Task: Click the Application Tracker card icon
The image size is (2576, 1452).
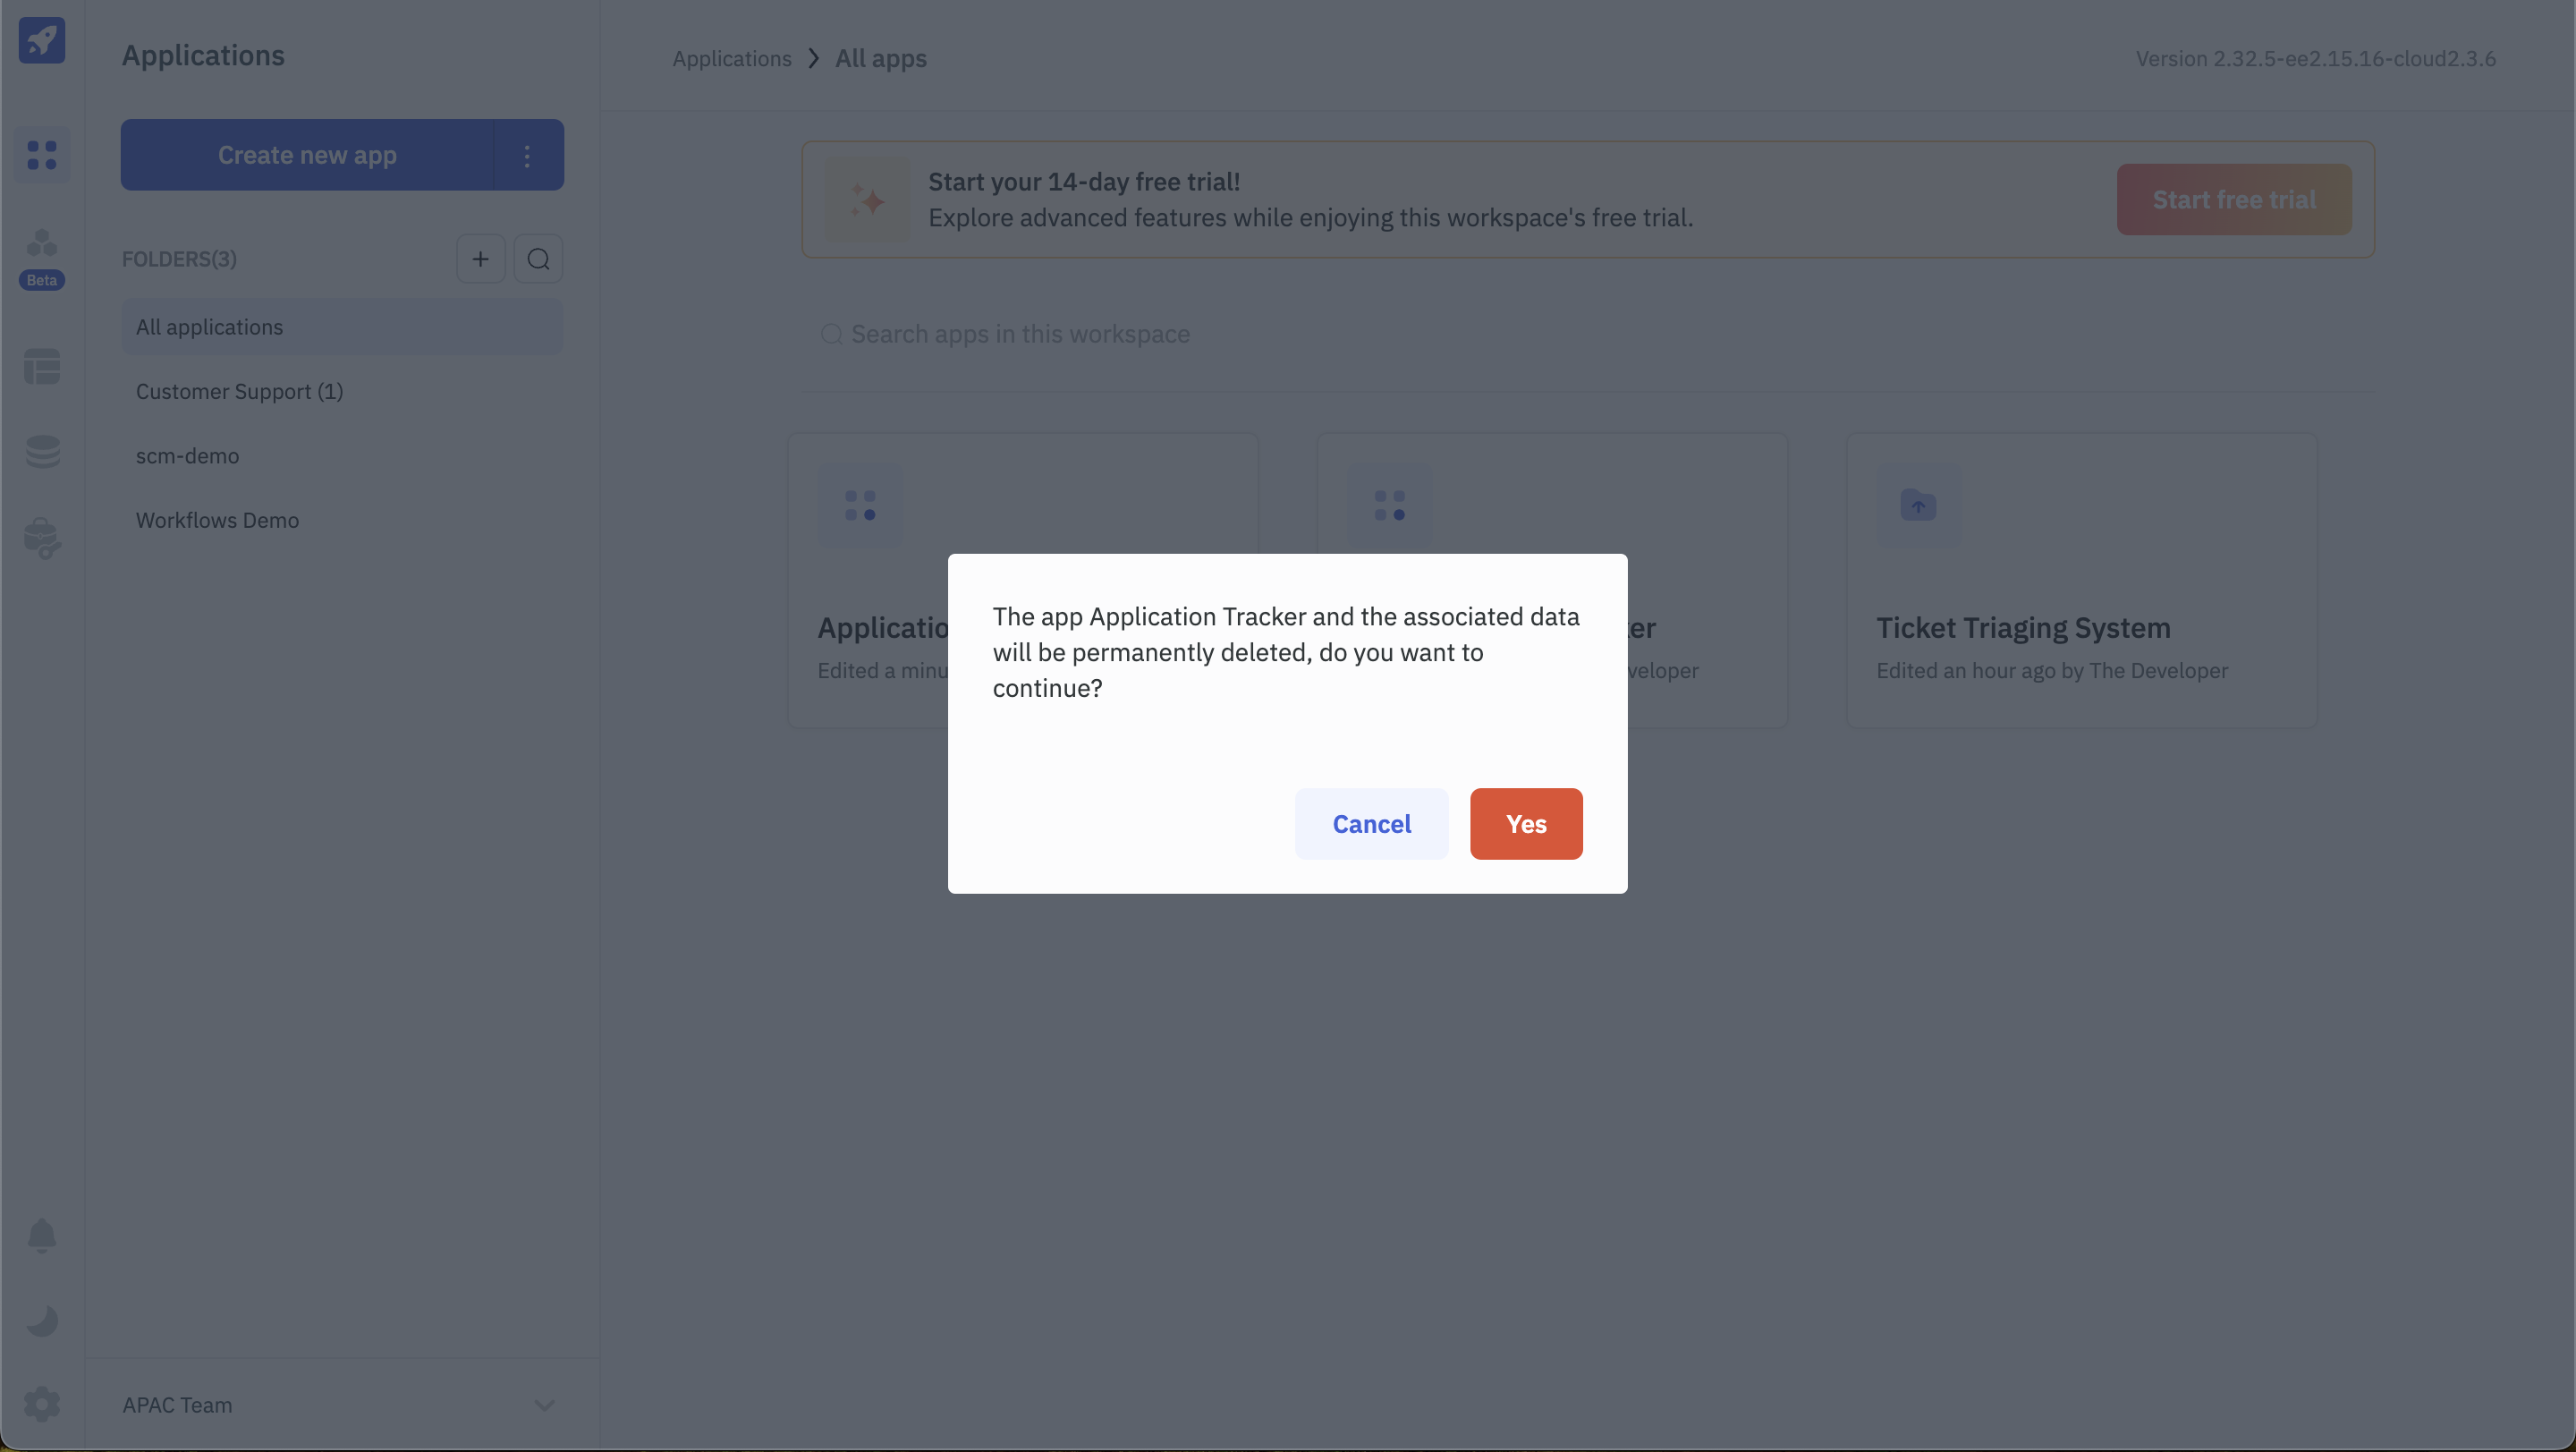Action: (x=860, y=505)
